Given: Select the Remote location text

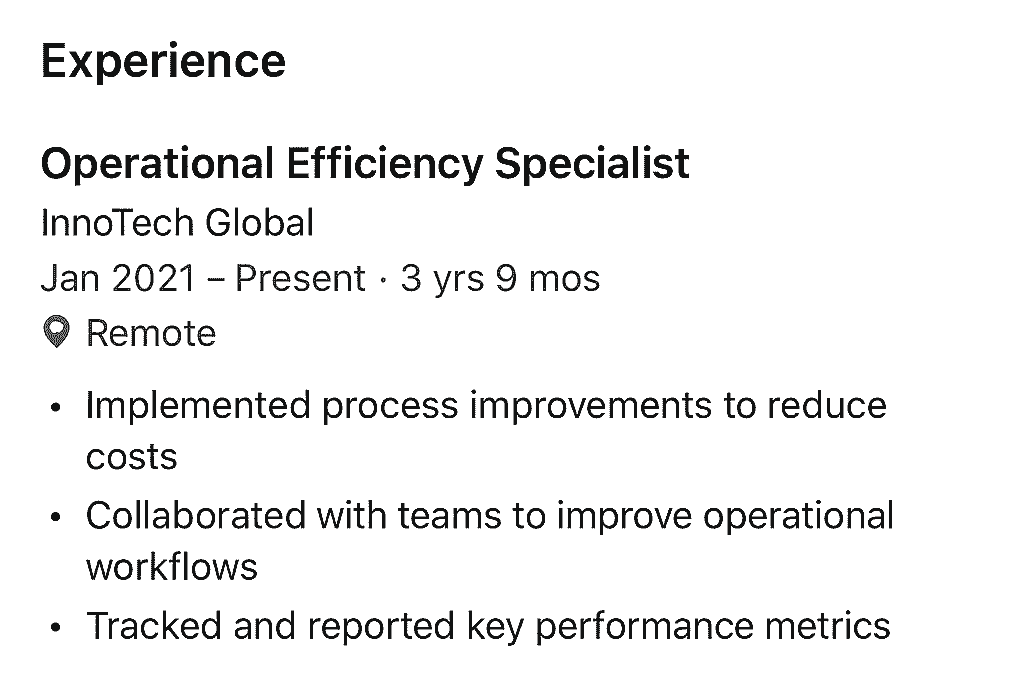Looking at the screenshot, I should tap(151, 333).
